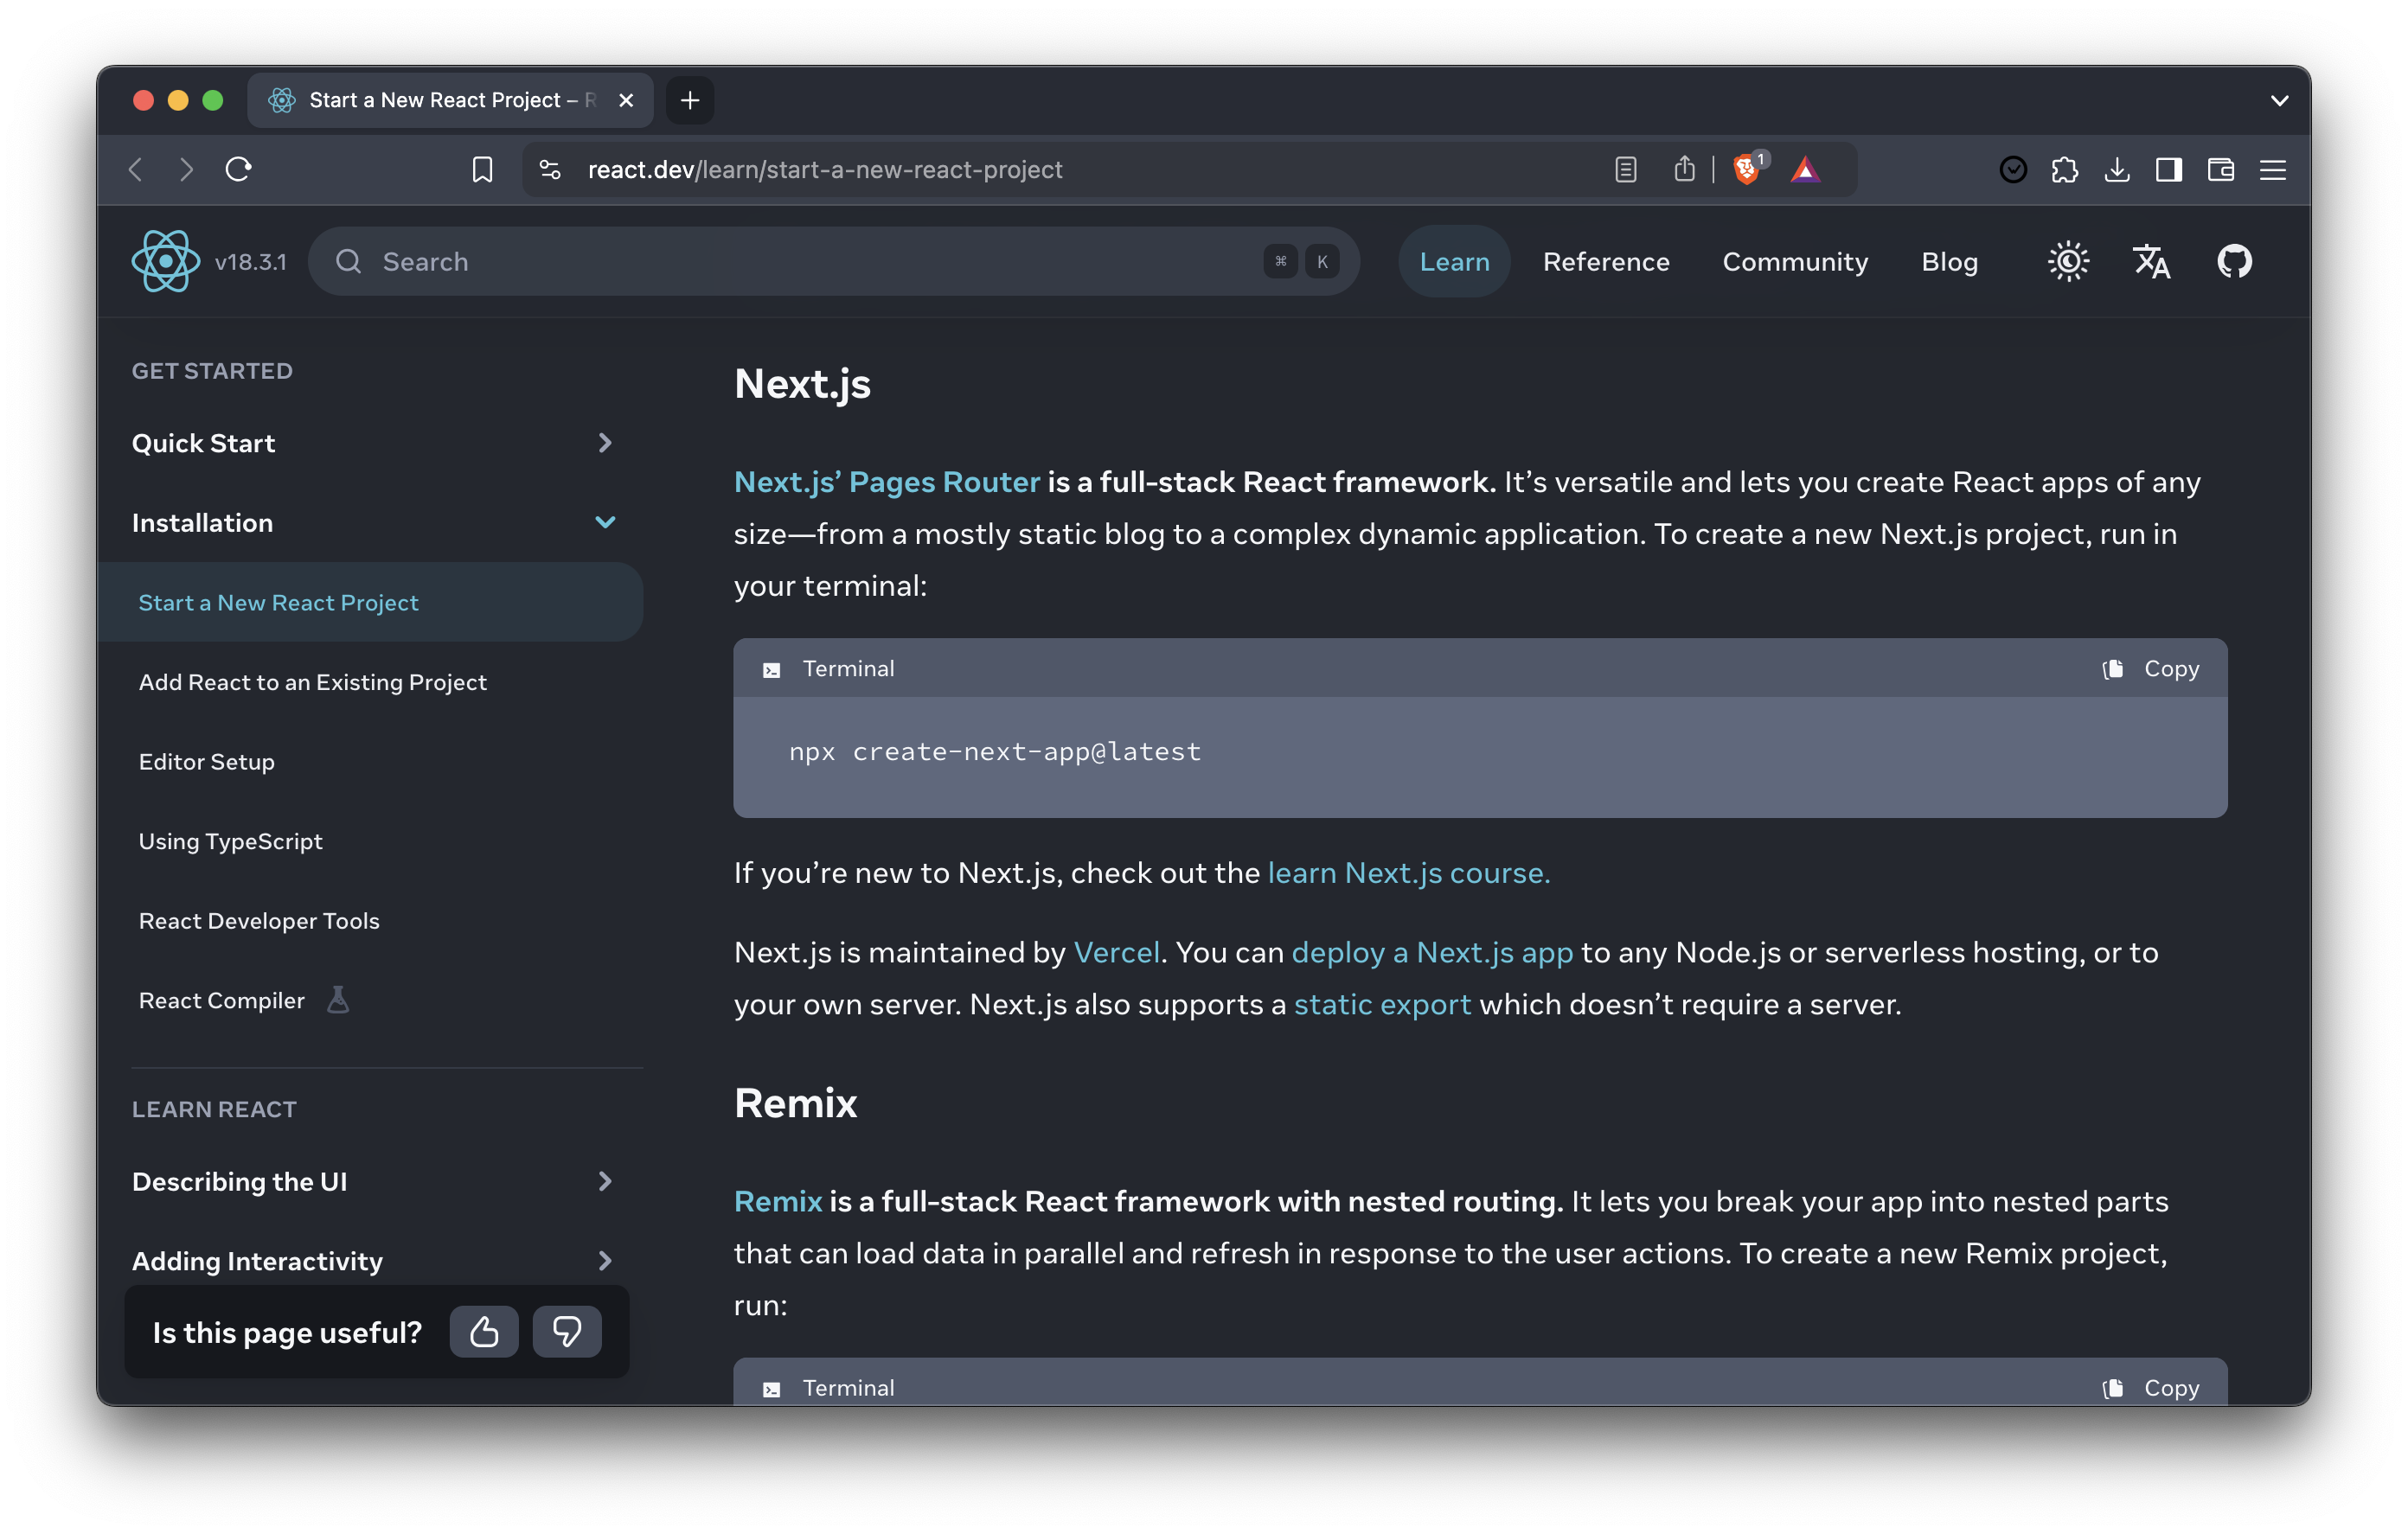Copy the npx create-next-app command

tap(2152, 668)
